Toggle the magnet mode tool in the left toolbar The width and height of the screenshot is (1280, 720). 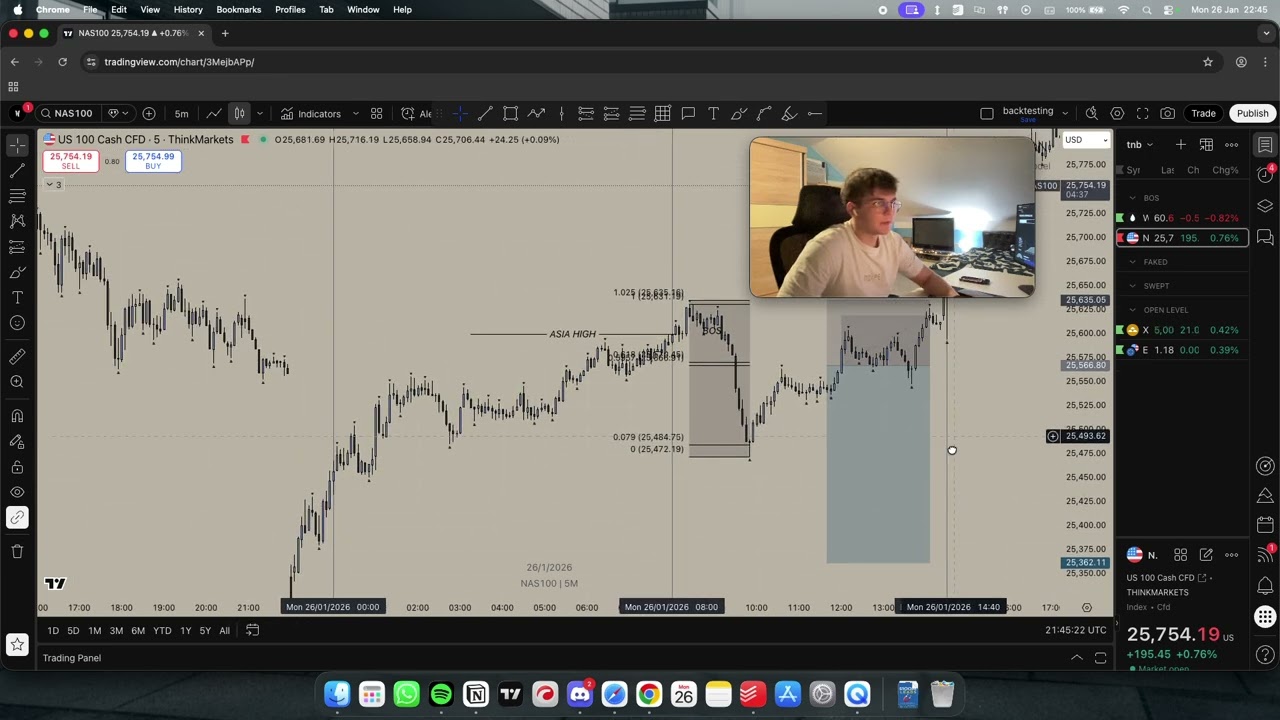pyautogui.click(x=17, y=415)
